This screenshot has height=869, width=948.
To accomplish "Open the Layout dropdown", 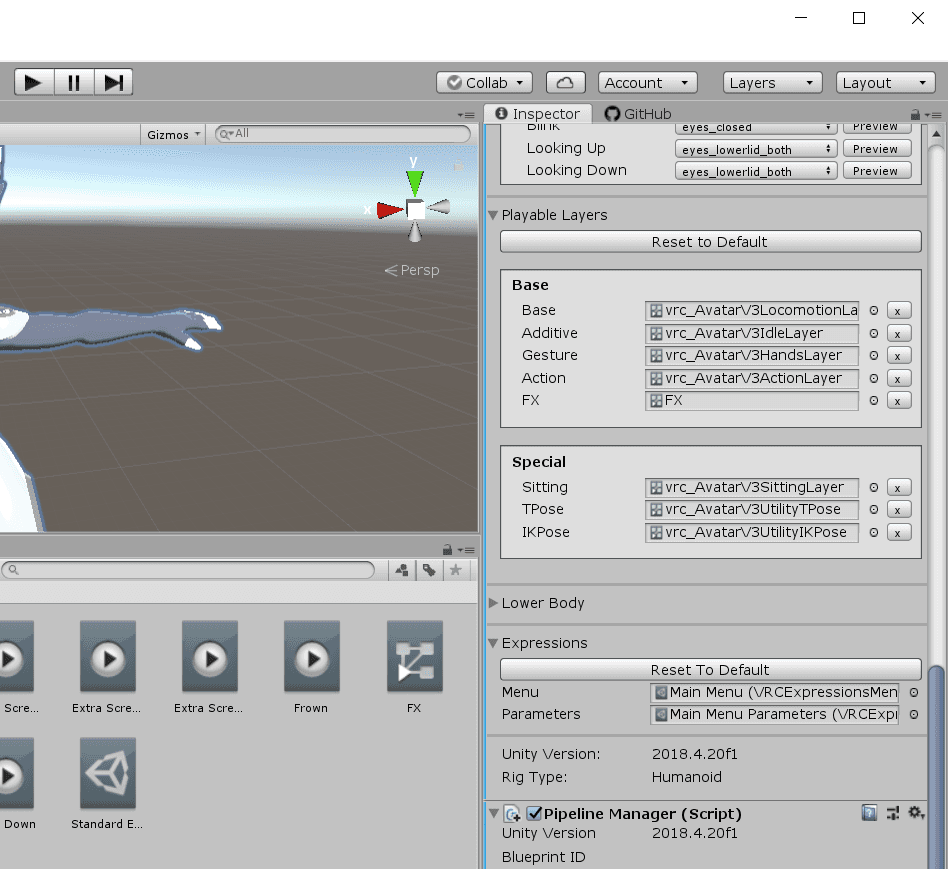I will click(885, 83).
